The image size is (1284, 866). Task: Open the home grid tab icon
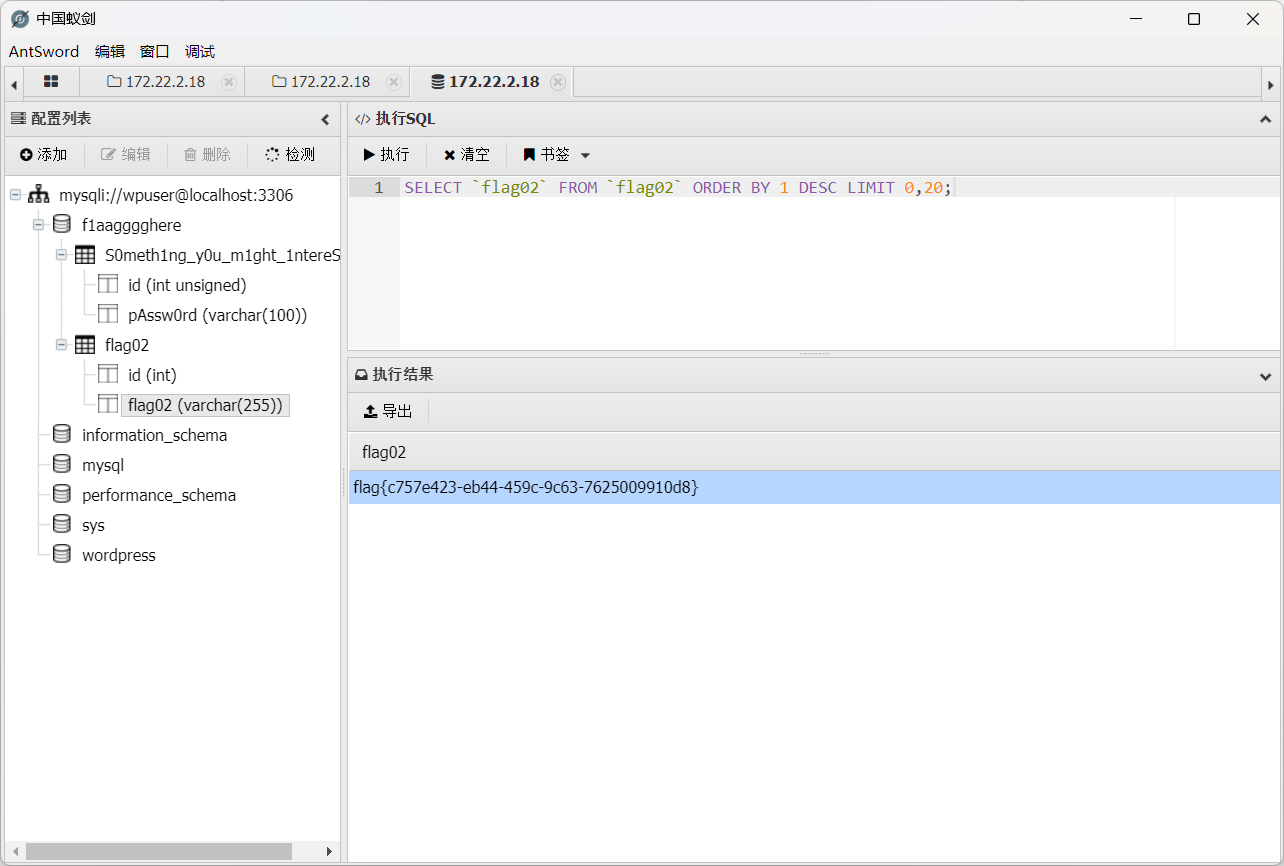coord(51,82)
